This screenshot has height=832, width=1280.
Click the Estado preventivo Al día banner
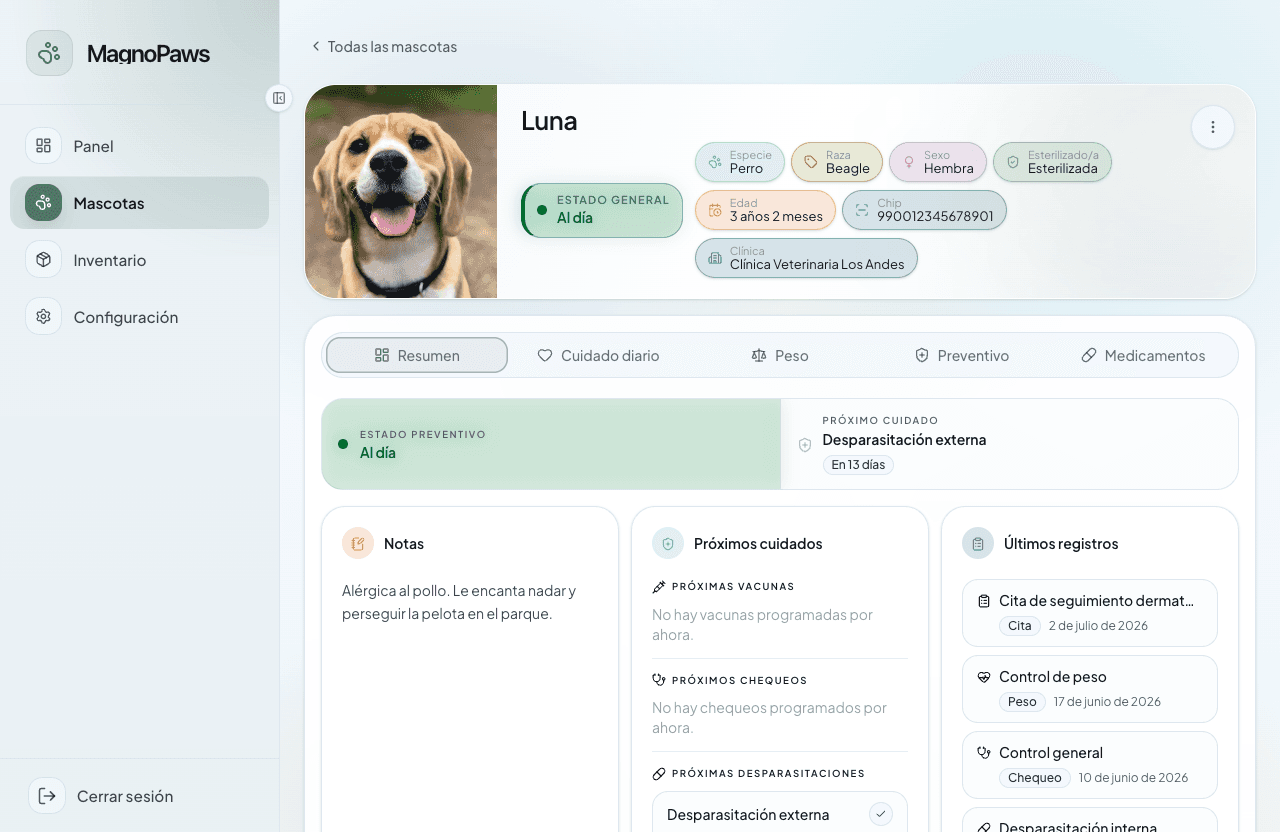click(x=551, y=444)
